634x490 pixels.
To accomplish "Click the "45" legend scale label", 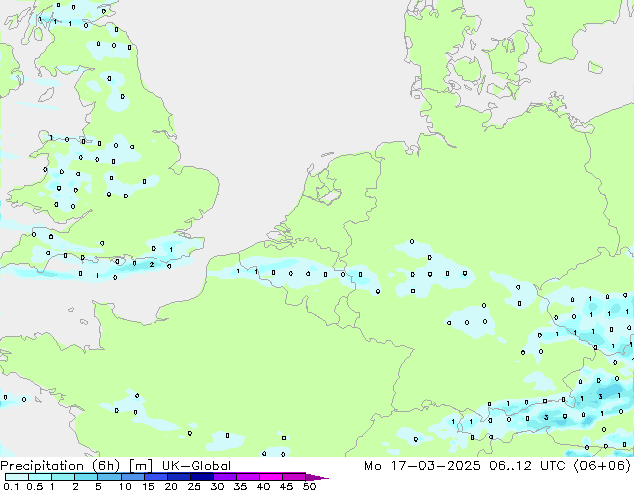I will pos(286,486).
